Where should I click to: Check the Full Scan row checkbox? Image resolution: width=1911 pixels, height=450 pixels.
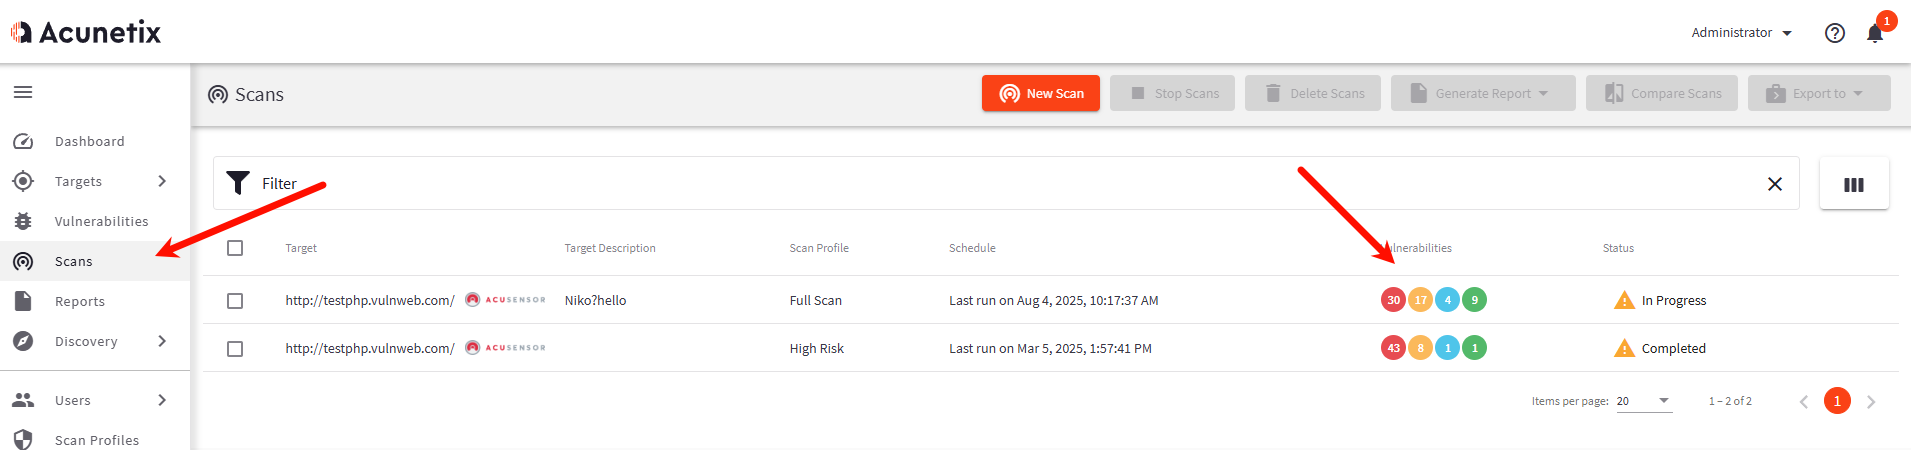tap(235, 301)
